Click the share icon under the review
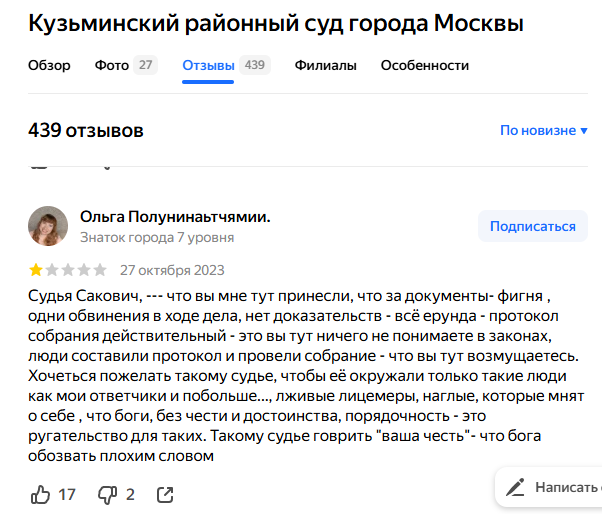Image resolution: width=602 pixels, height=514 pixels. (x=166, y=494)
